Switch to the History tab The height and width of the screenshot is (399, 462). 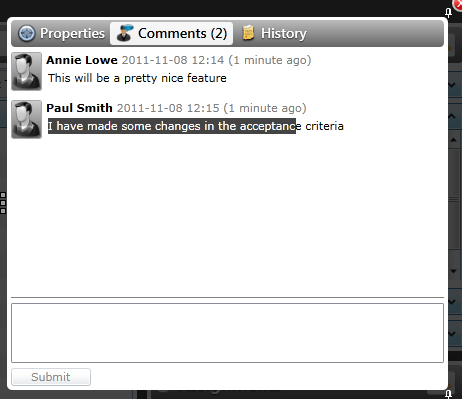(x=274, y=33)
